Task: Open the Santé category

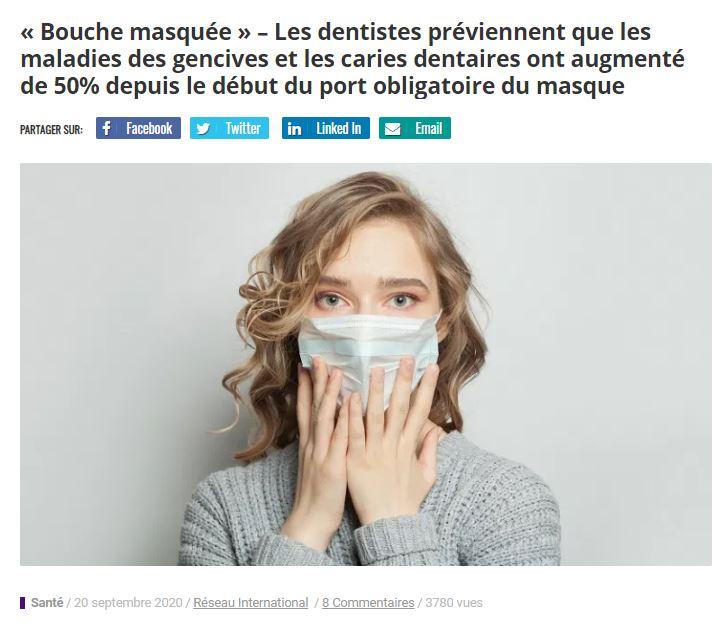Action: 47,603
